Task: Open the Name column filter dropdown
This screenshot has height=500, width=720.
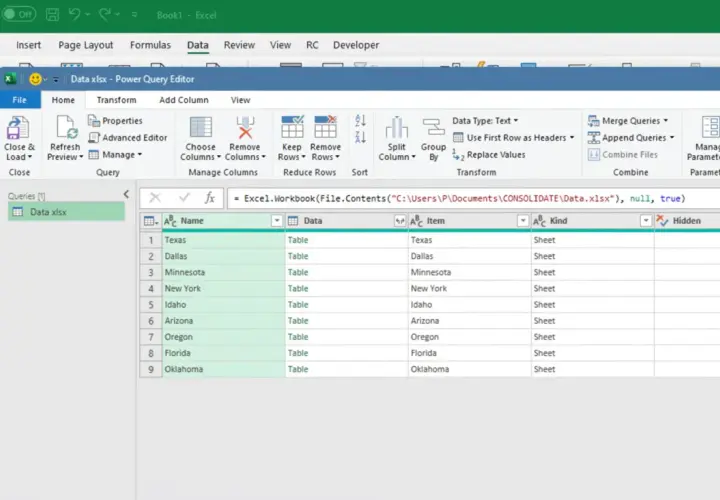Action: click(276, 221)
